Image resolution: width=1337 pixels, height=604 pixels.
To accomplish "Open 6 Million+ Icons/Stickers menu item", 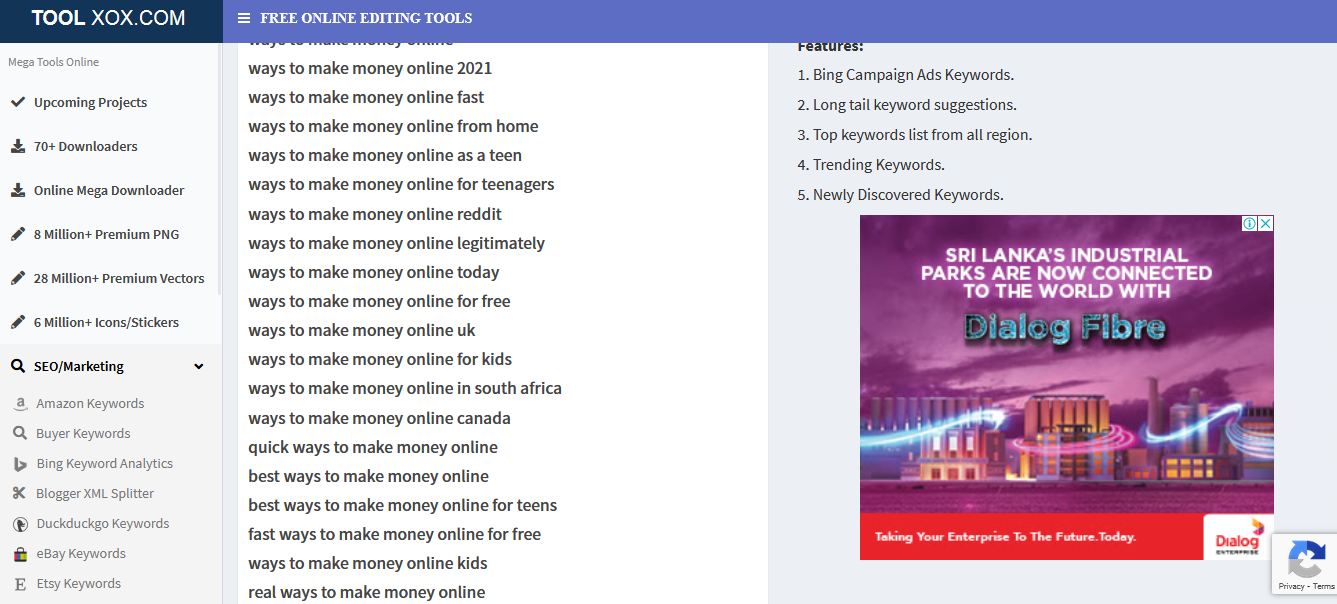I will coord(107,322).
